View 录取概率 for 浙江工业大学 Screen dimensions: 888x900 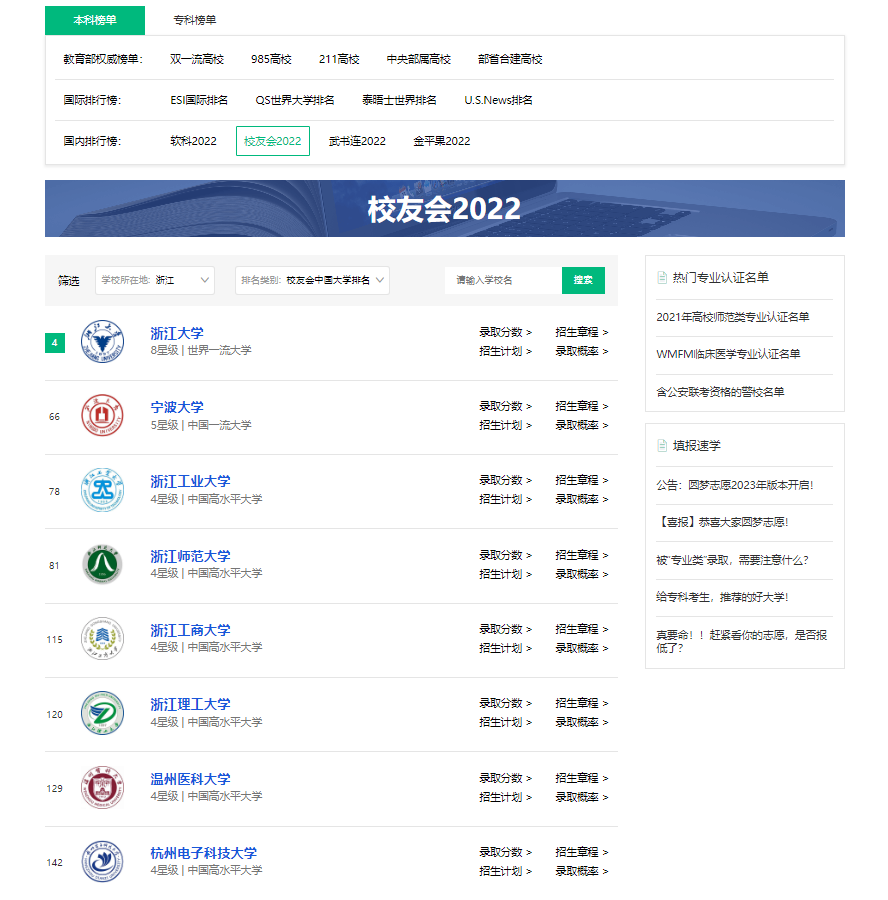[582, 499]
